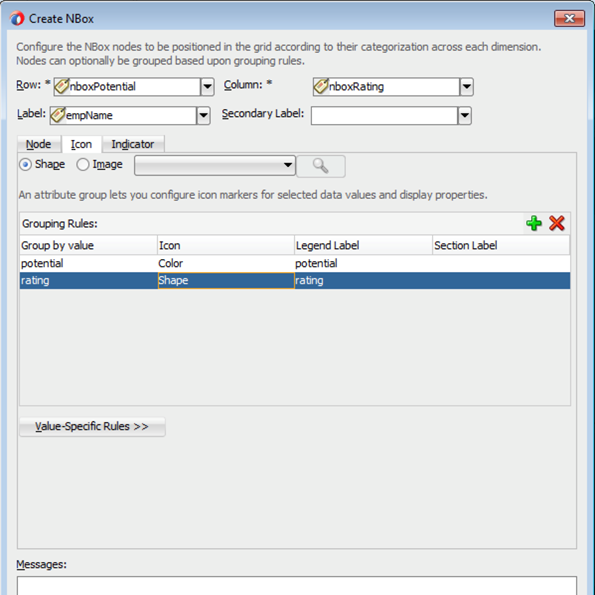Screen dimensions: 595x595
Task: Click the red X delete grouping rule icon
Action: pos(556,223)
